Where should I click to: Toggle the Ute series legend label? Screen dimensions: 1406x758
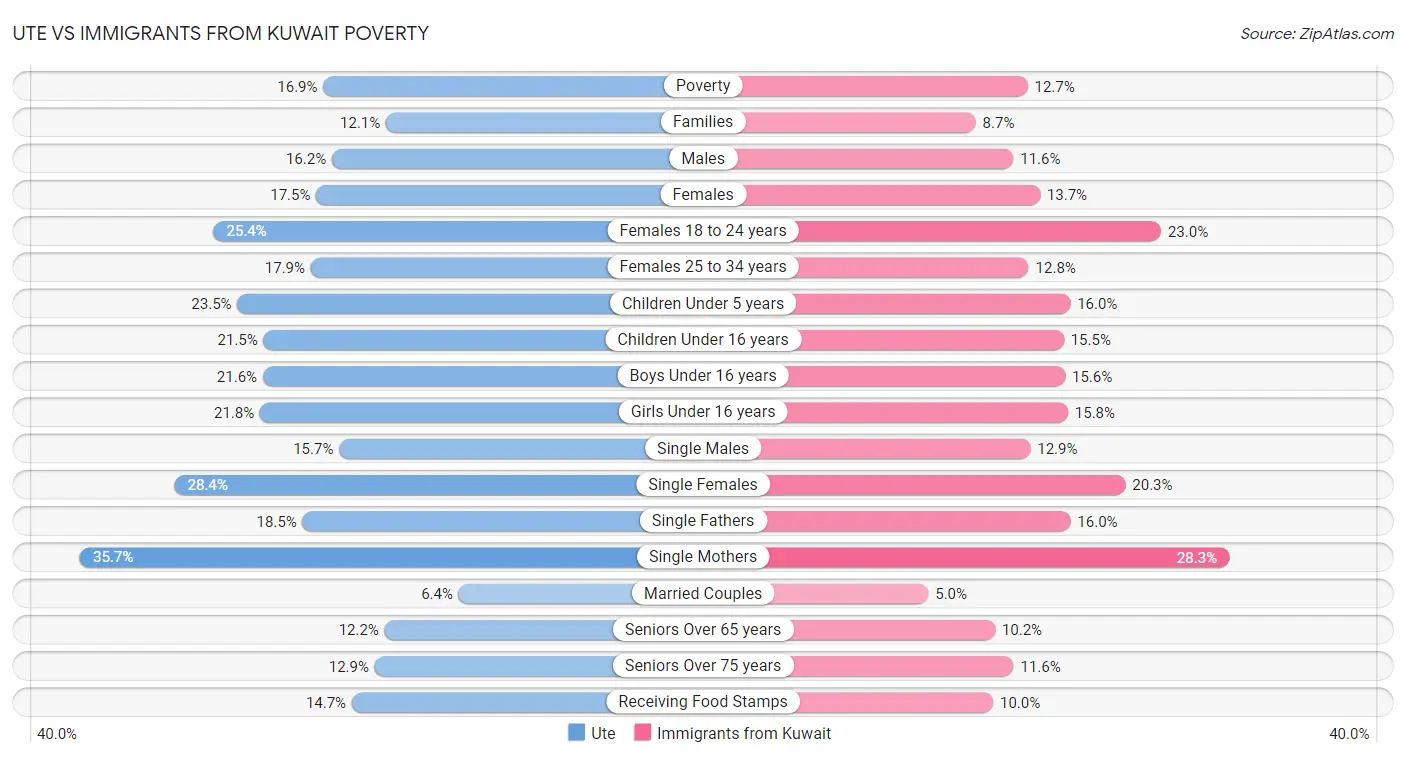[x=603, y=733]
